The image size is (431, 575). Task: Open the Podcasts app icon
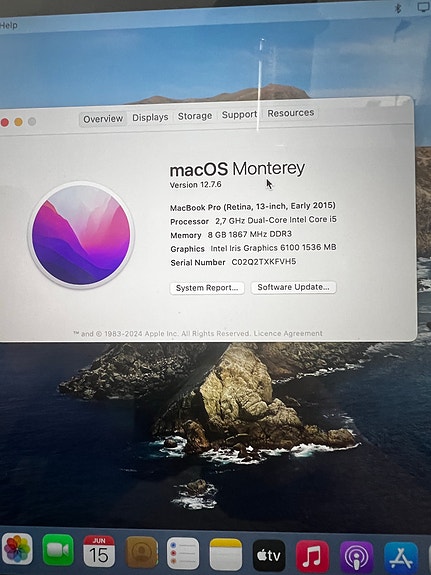357,557
